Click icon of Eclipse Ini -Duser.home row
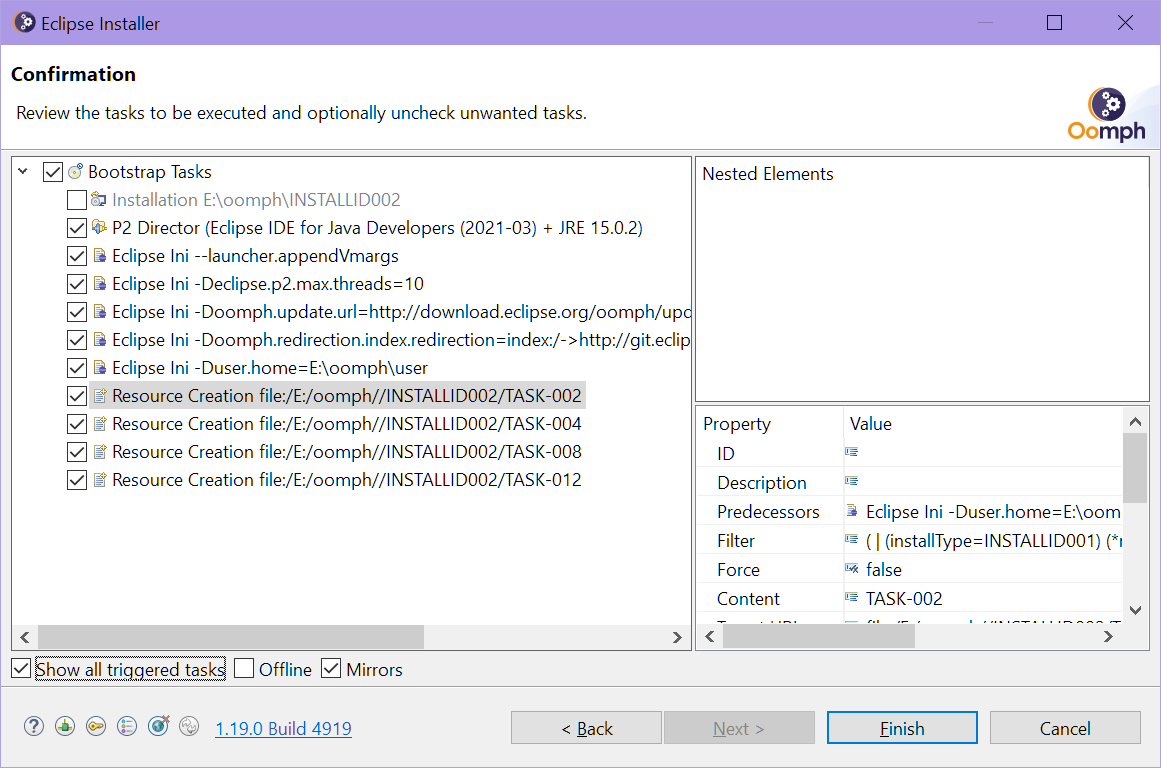Image resolution: width=1161 pixels, height=768 pixels. coord(99,368)
